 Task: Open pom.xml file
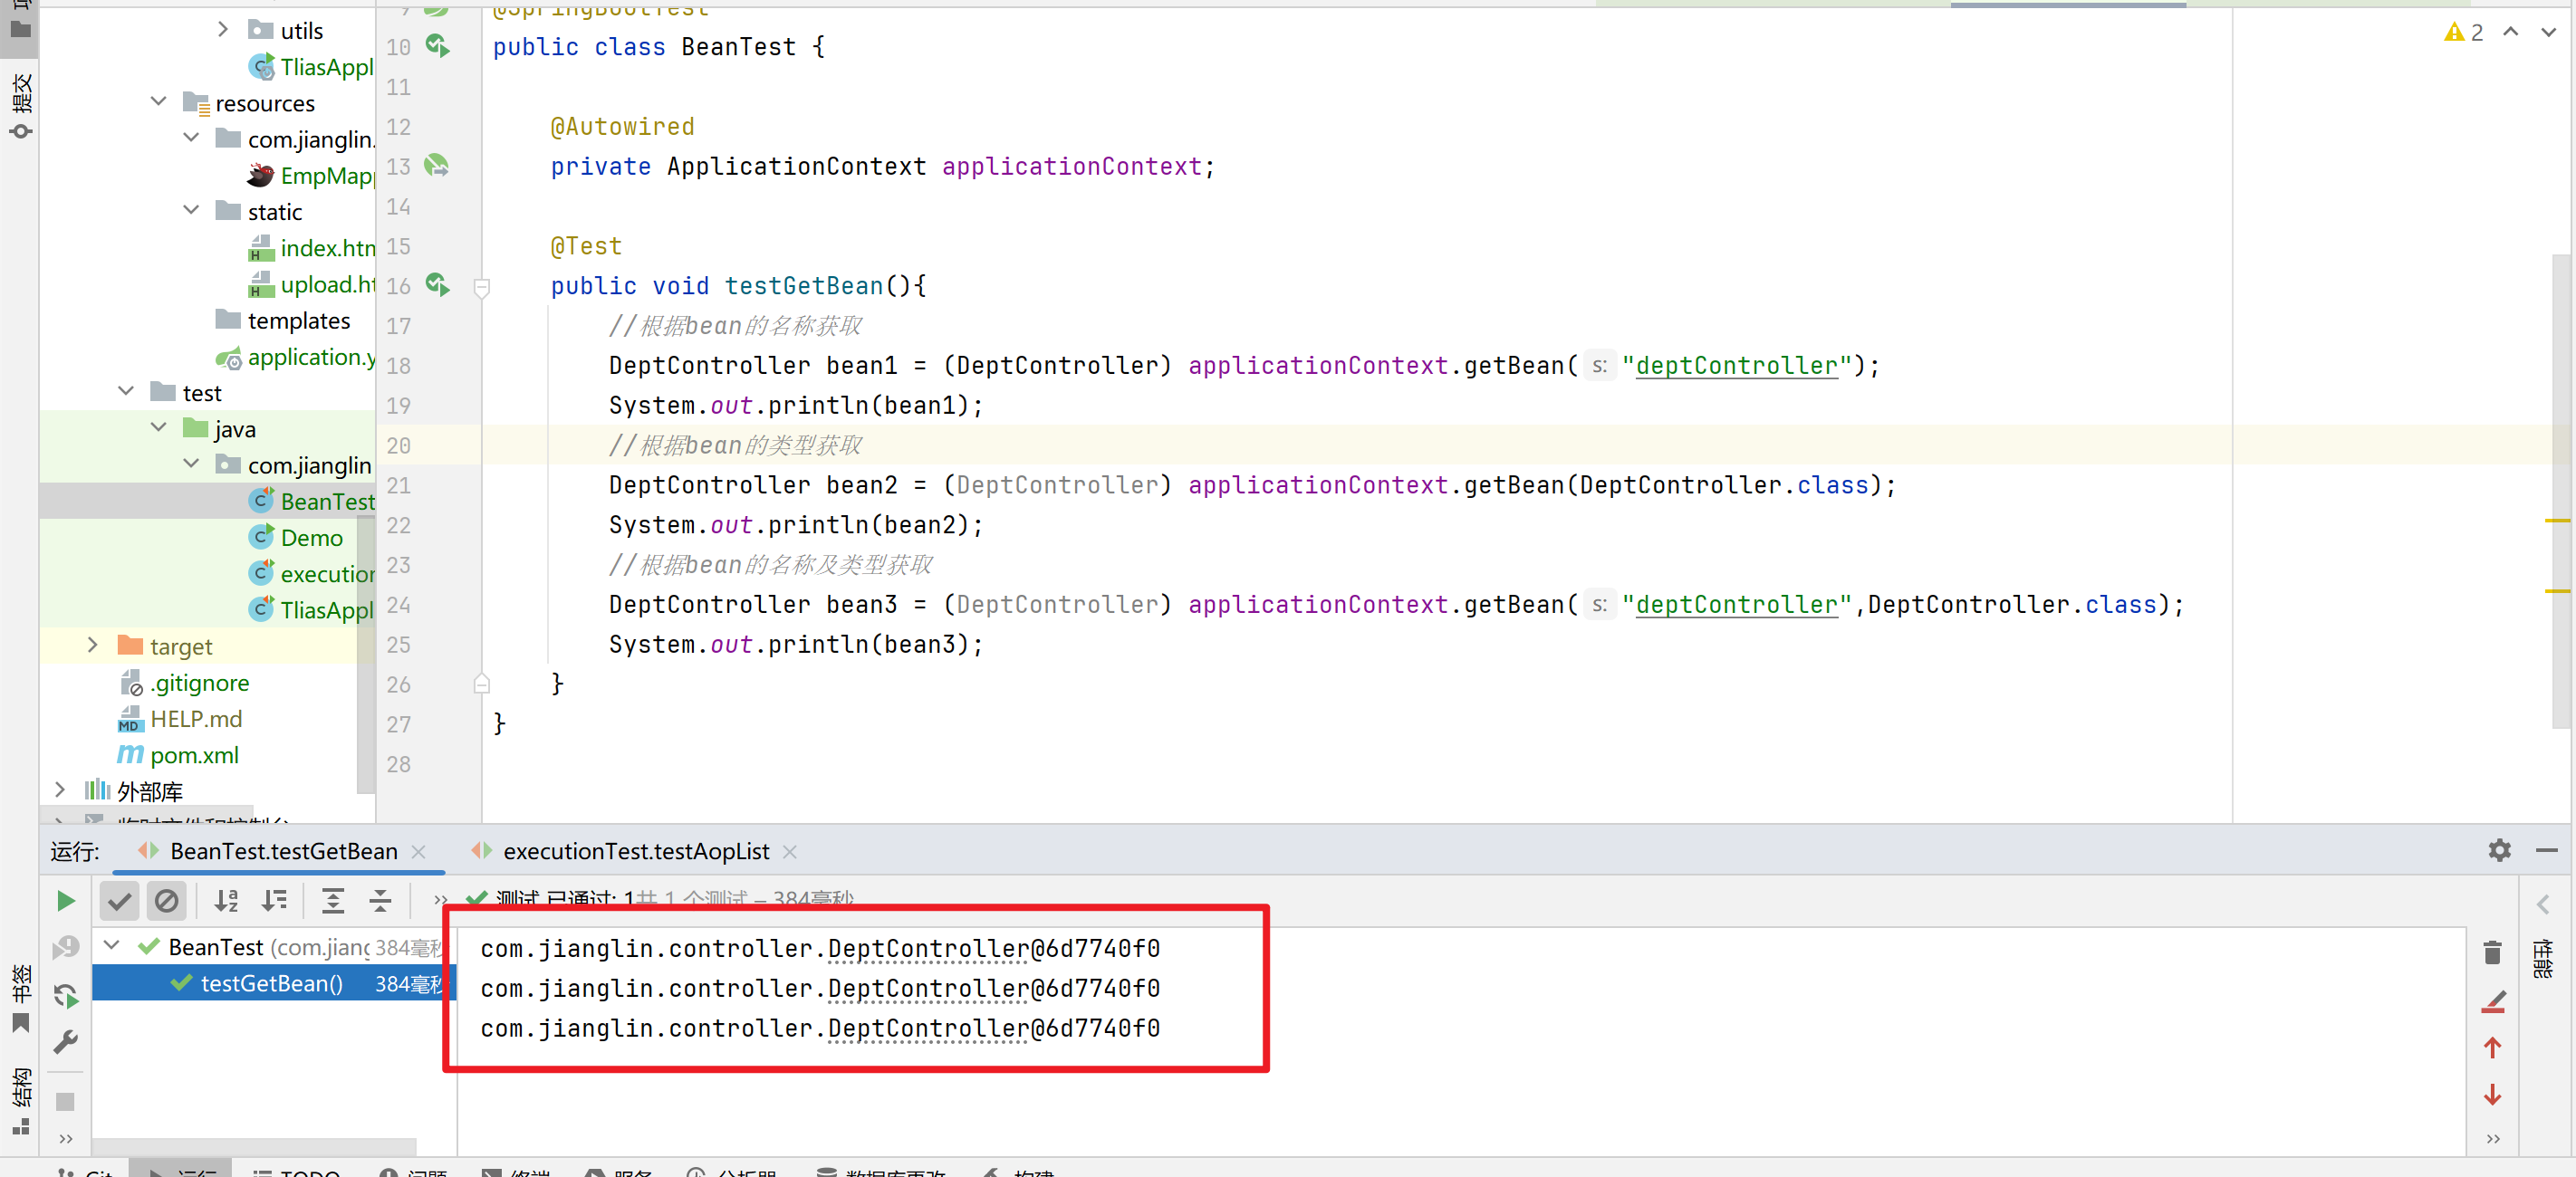tap(178, 755)
